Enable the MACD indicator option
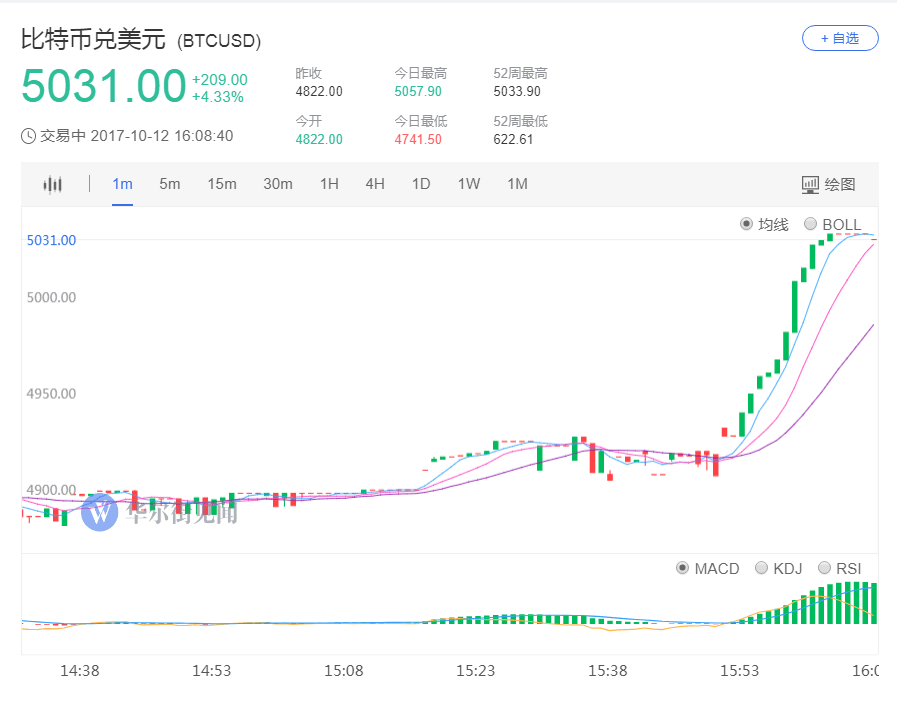Viewport: 897px width, 704px height. click(x=682, y=568)
